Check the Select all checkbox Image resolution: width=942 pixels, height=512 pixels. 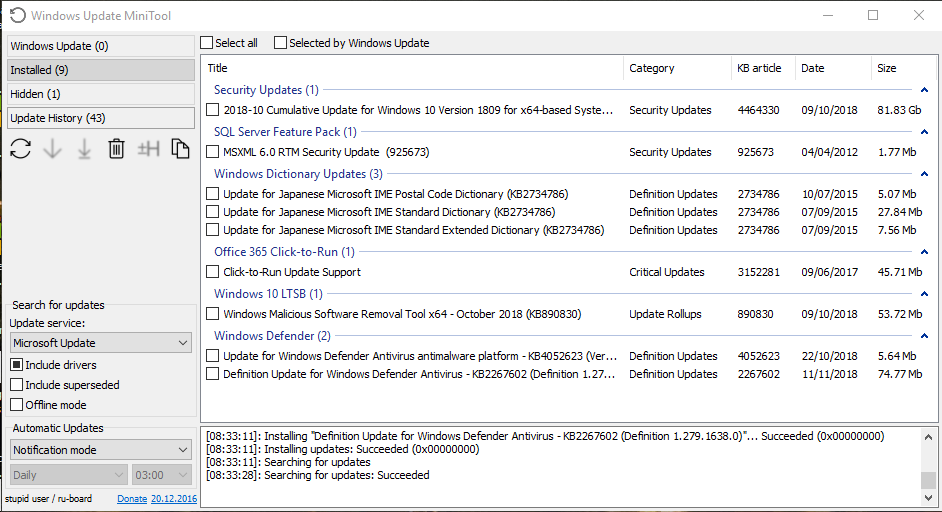pos(207,43)
